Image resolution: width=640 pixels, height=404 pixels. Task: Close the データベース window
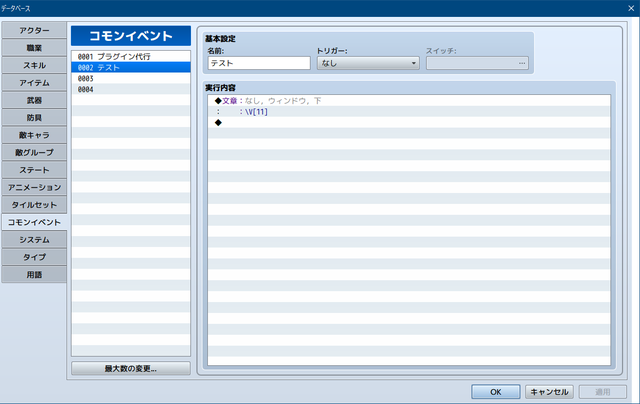click(x=631, y=8)
